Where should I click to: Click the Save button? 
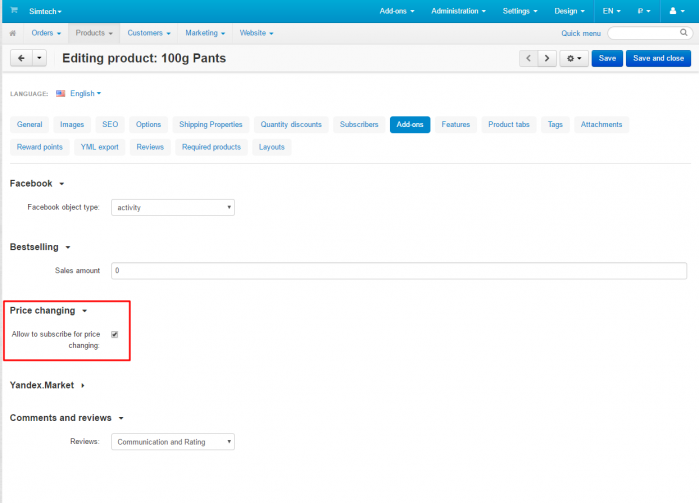[607, 58]
